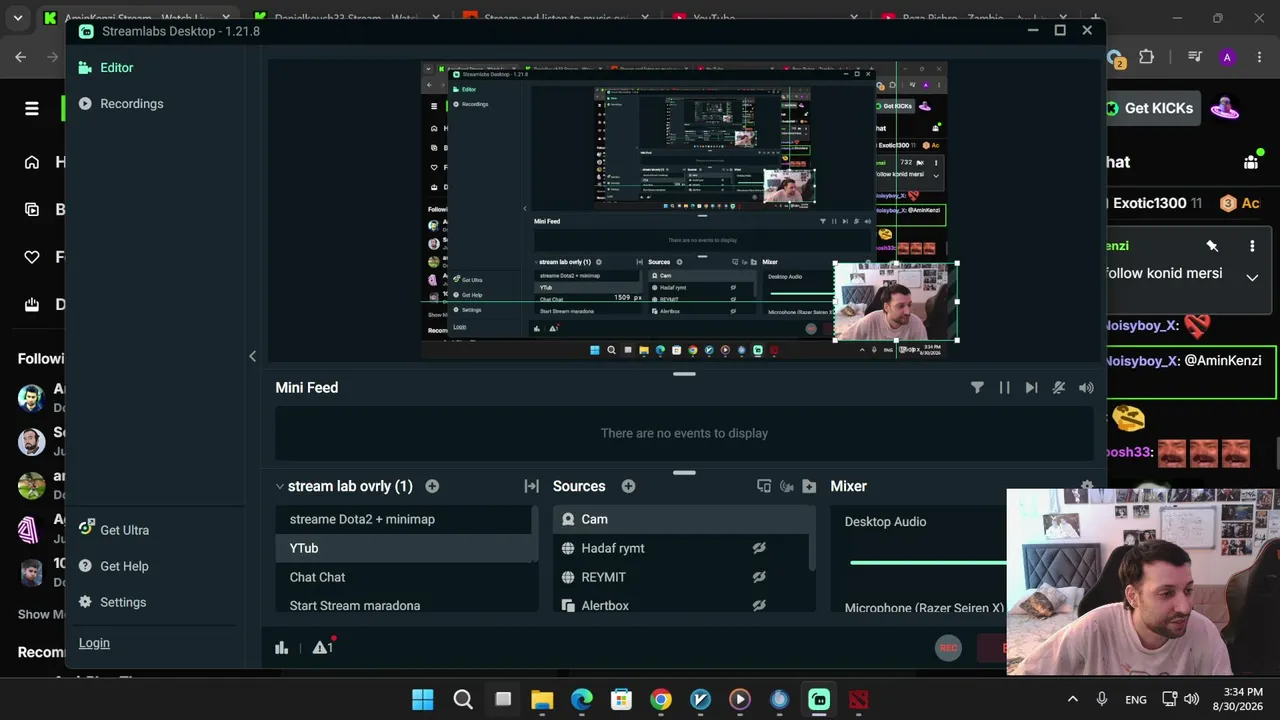Select the Cam source
The image size is (1280, 720).
[681, 519]
